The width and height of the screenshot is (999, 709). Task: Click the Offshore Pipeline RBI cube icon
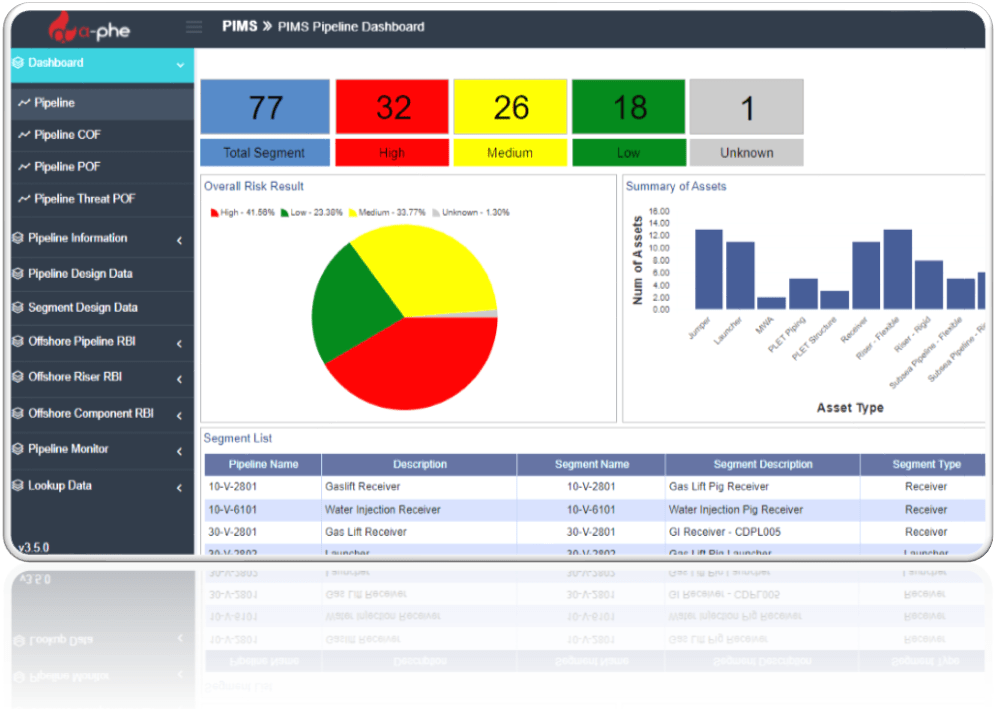pyautogui.click(x=18, y=341)
